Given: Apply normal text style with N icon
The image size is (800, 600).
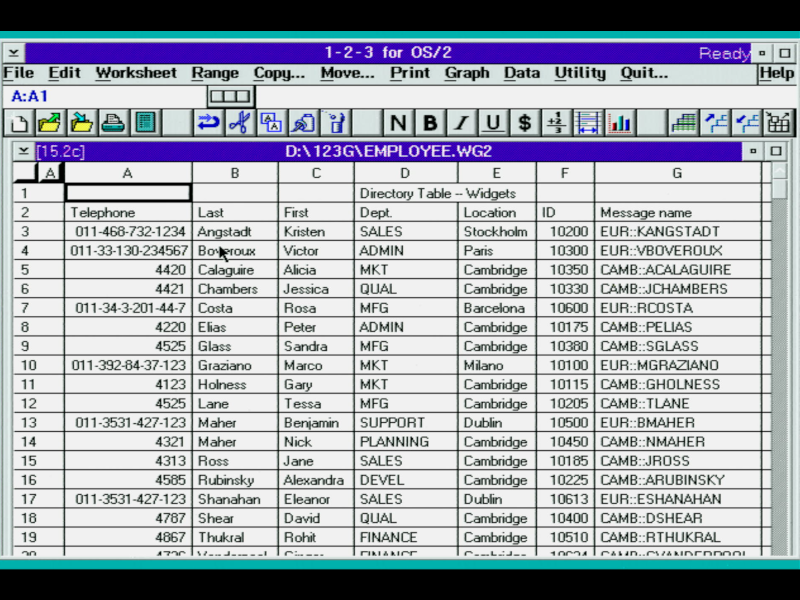Looking at the screenshot, I should point(398,123).
